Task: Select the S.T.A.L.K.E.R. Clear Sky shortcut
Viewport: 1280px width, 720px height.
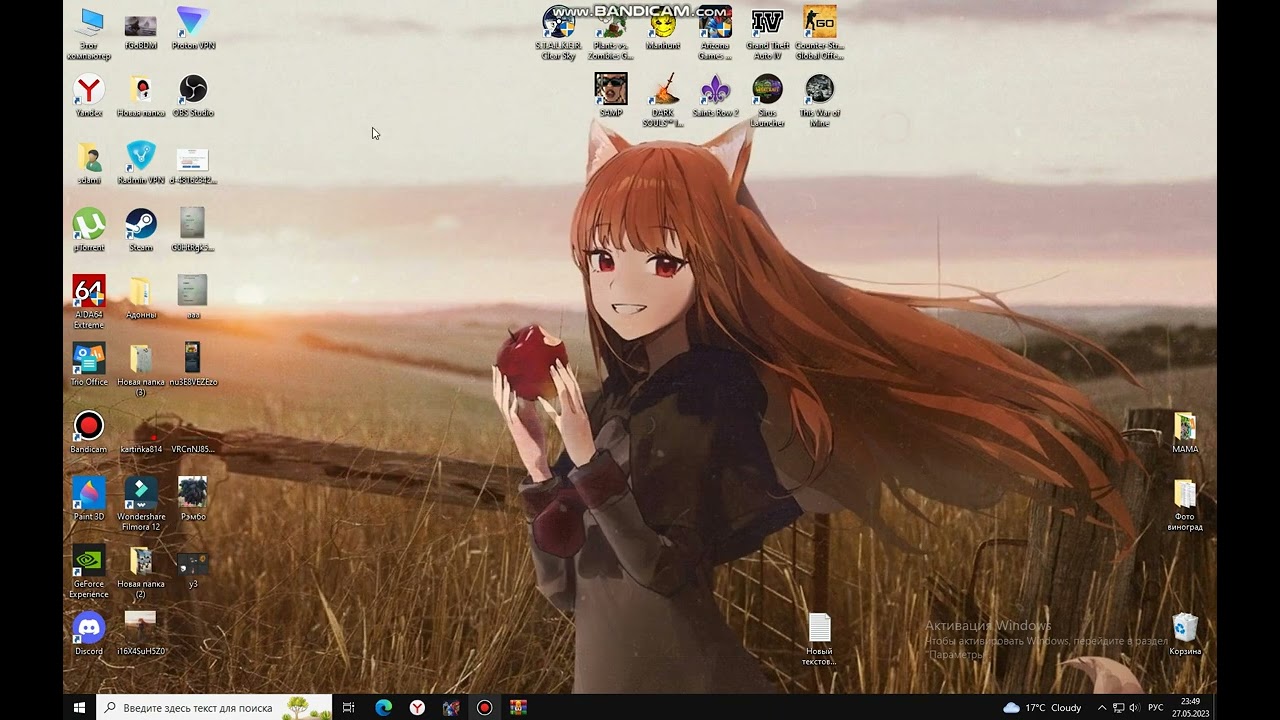Action: pyautogui.click(x=559, y=34)
